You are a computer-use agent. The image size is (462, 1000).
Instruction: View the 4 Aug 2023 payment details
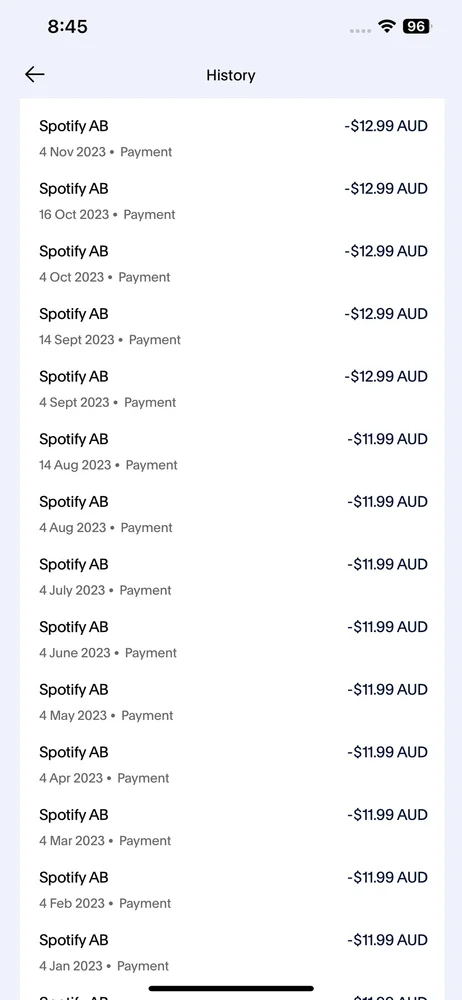tap(232, 513)
